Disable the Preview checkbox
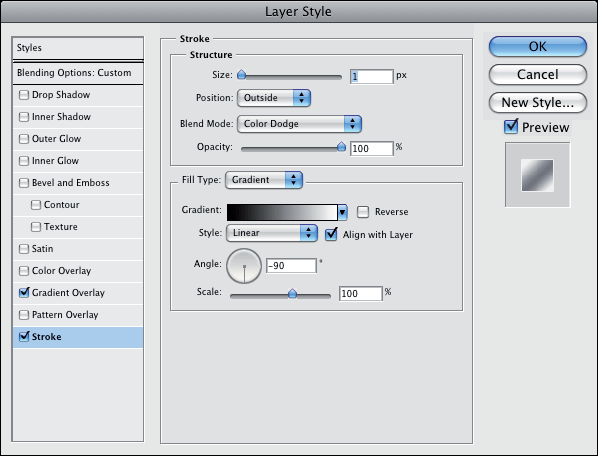Viewport: 598px width, 456px height. coord(511,127)
